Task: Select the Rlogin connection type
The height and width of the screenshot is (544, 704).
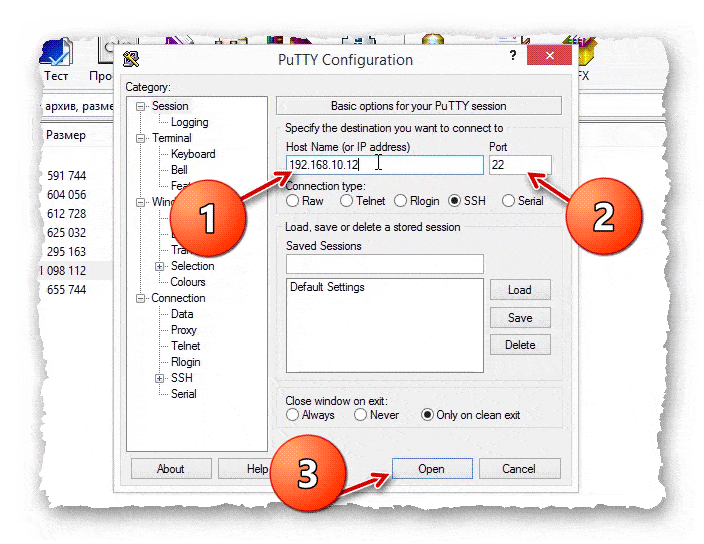Action: 400,201
